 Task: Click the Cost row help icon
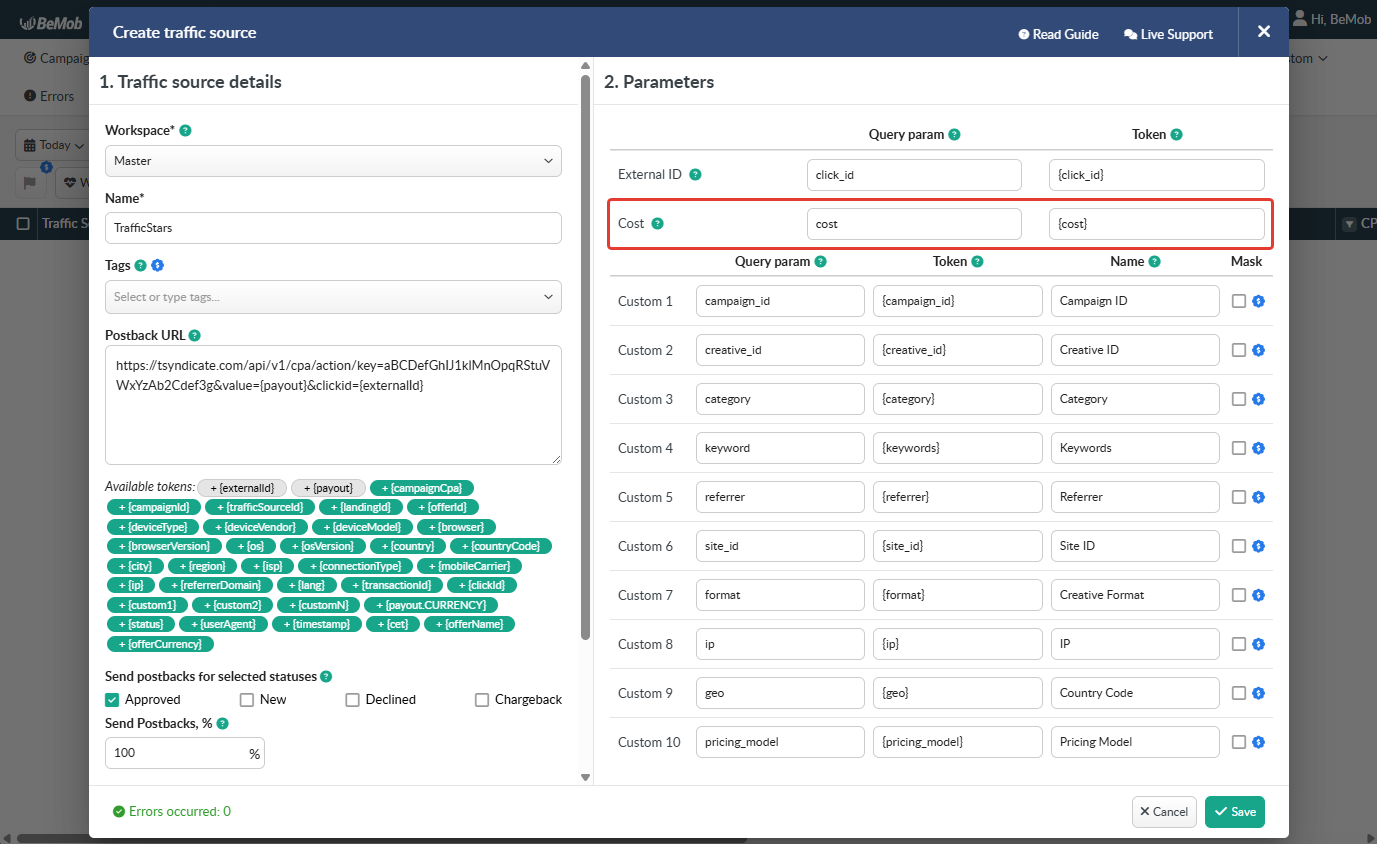point(657,224)
